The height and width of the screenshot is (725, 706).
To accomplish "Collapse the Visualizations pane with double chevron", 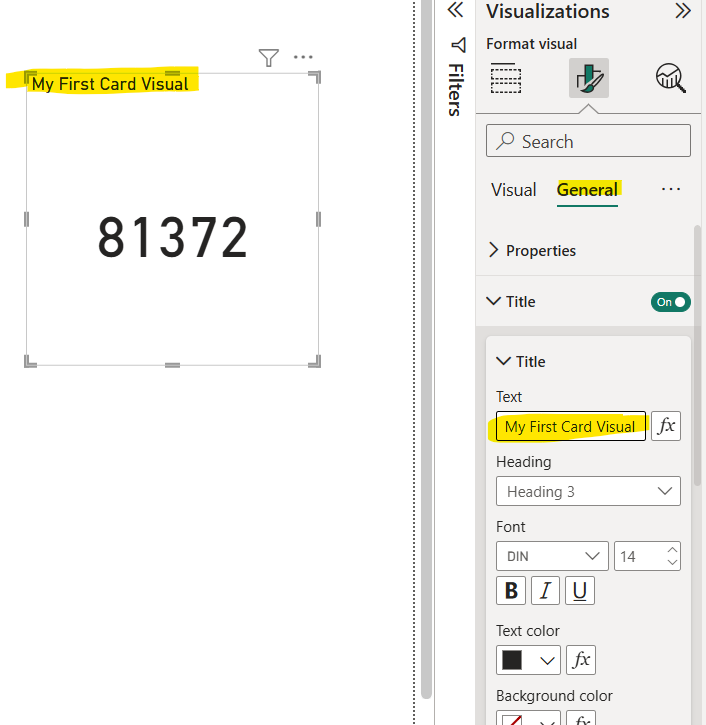I will 683,12.
